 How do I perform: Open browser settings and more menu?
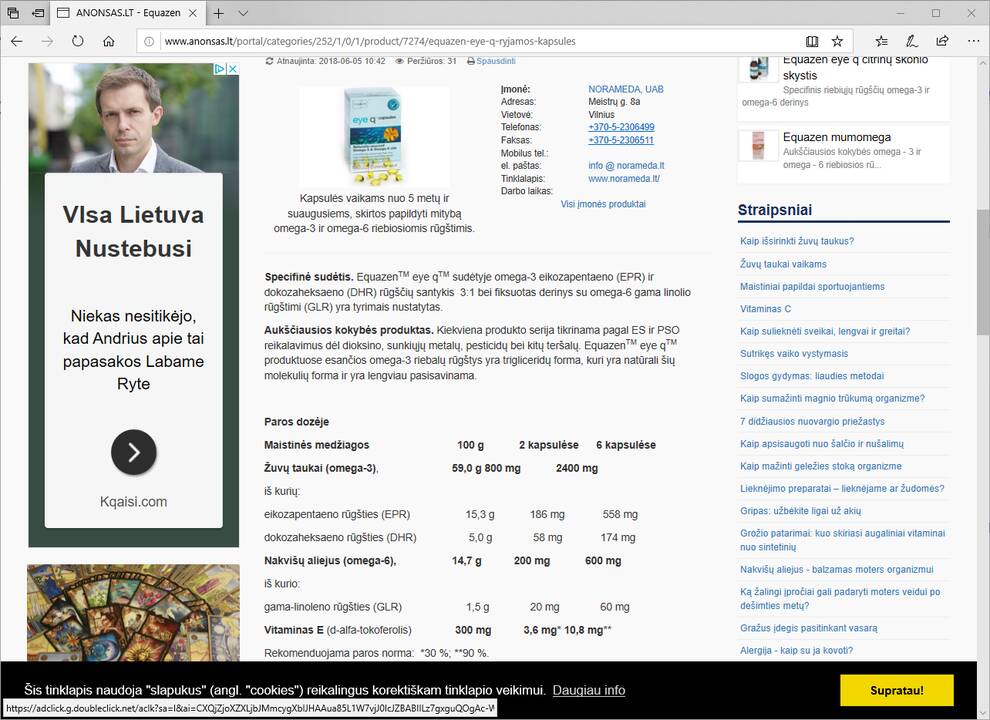[973, 41]
